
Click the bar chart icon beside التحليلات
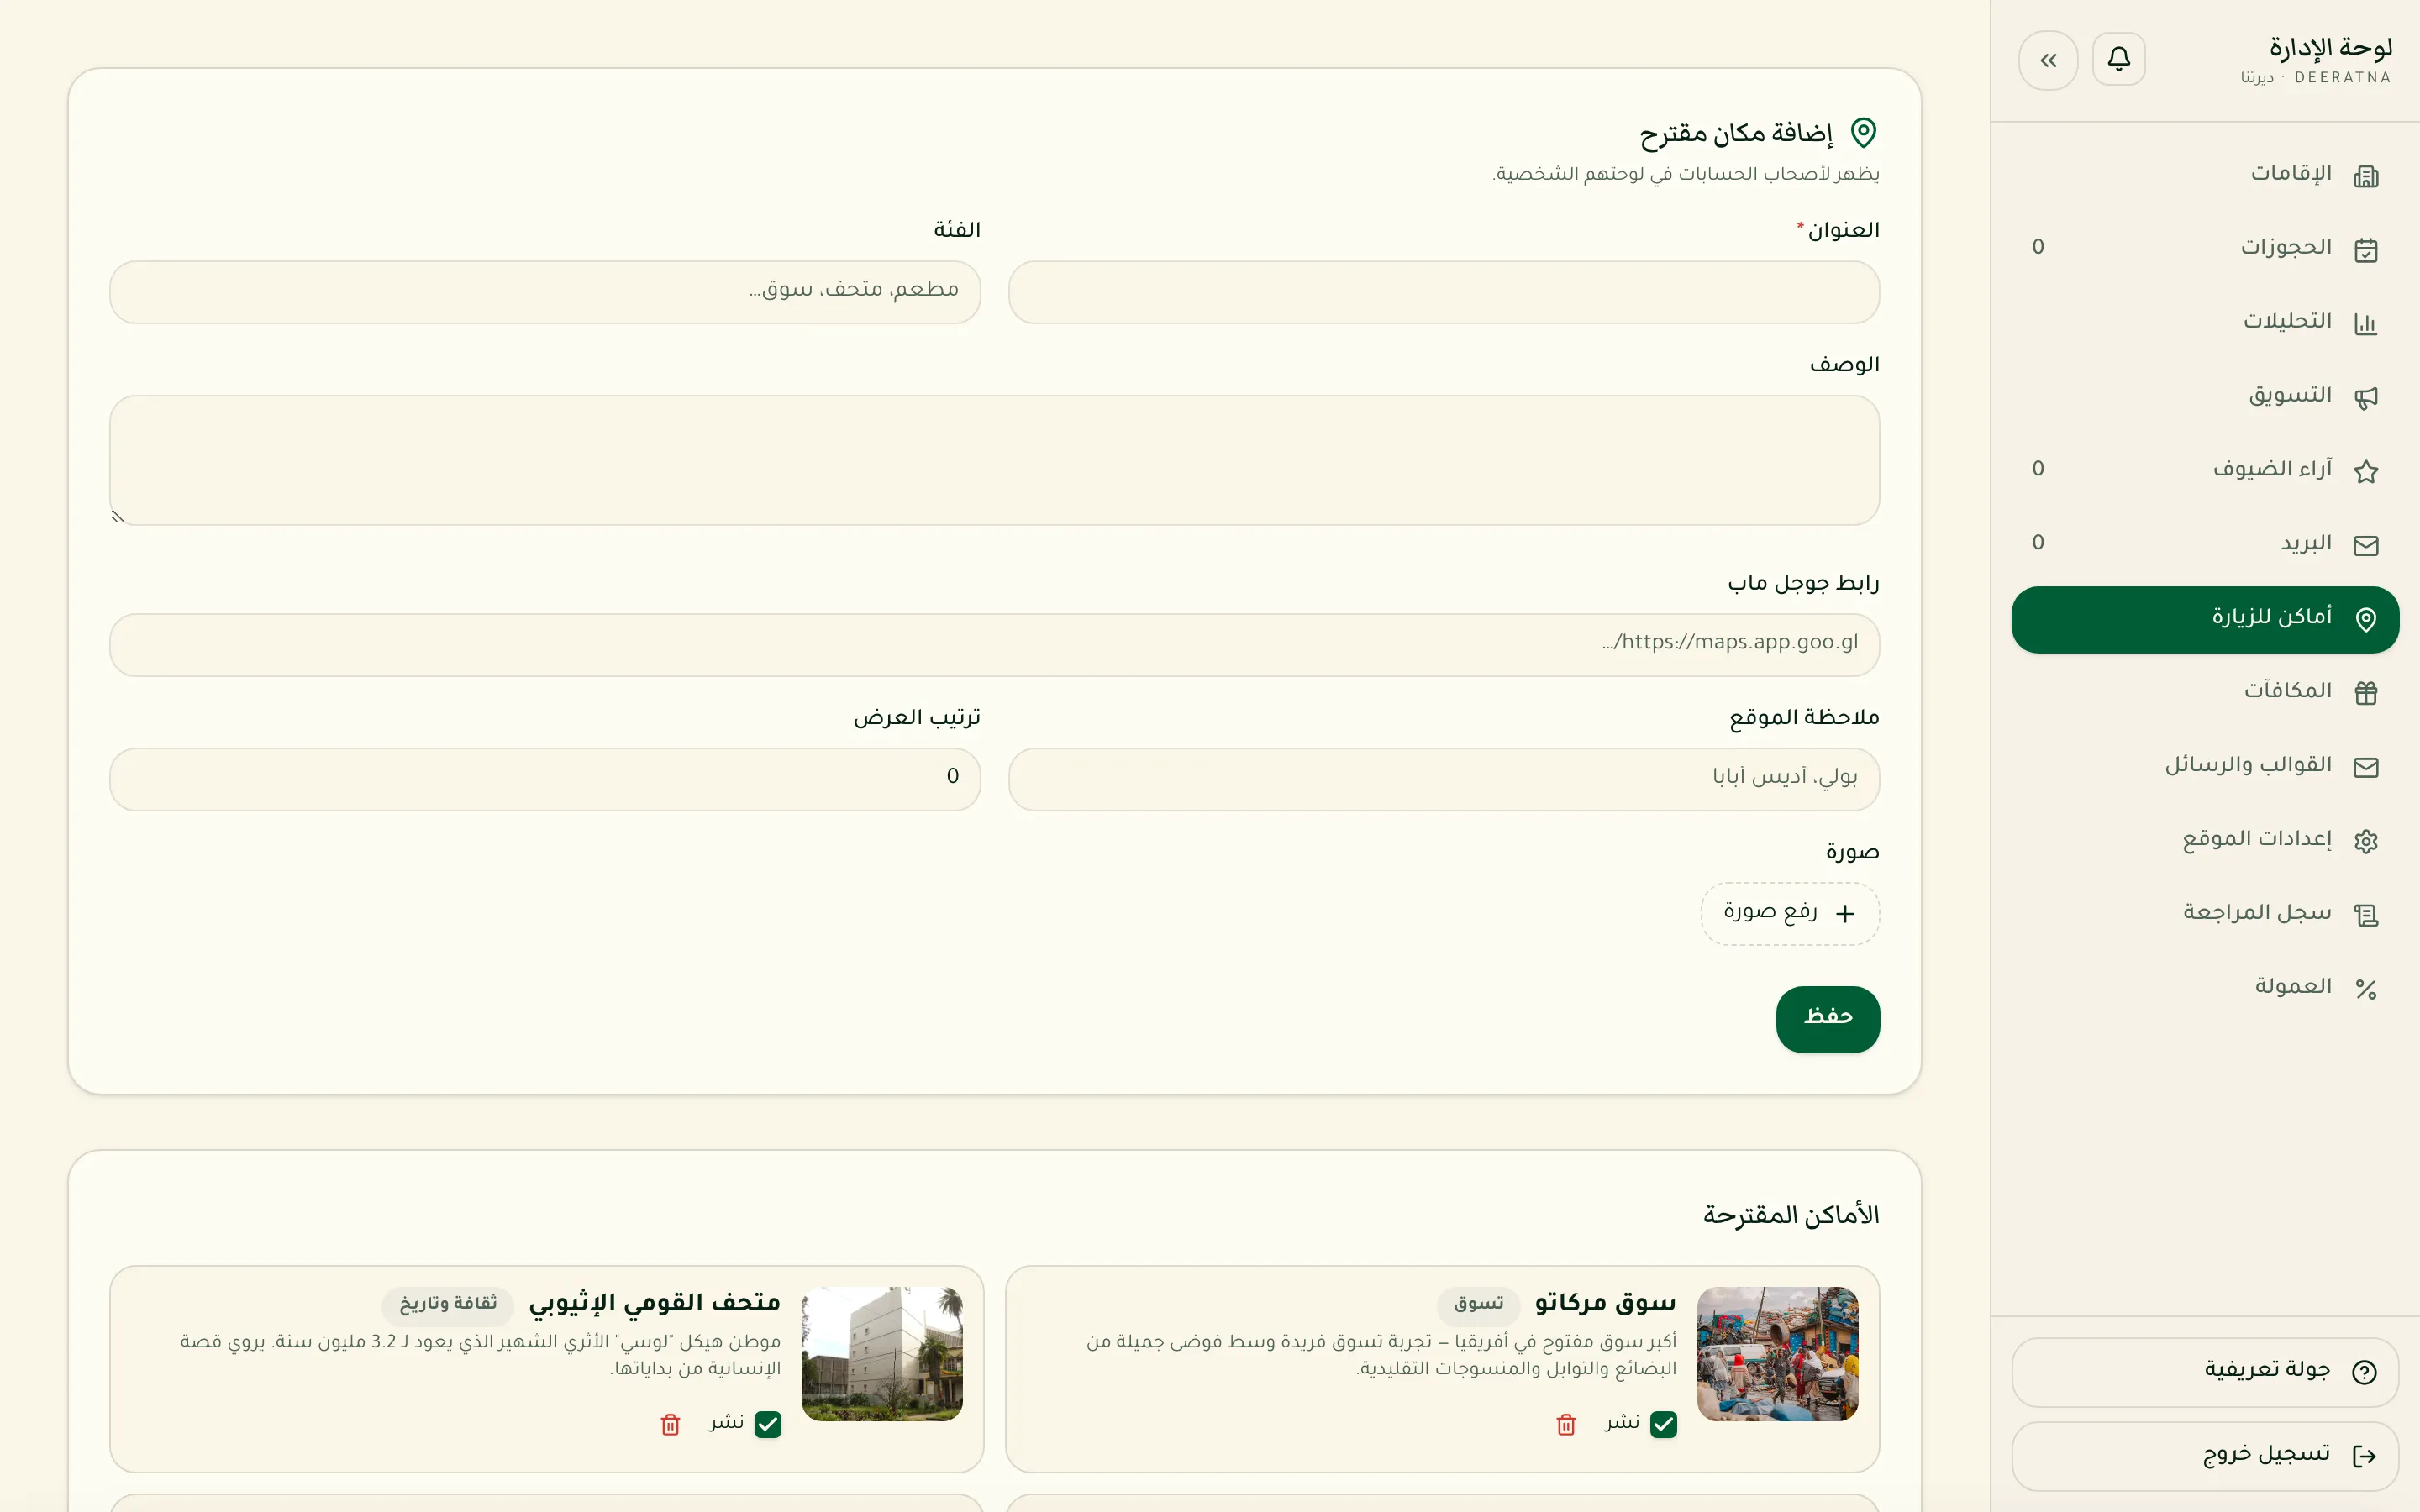coord(2365,324)
